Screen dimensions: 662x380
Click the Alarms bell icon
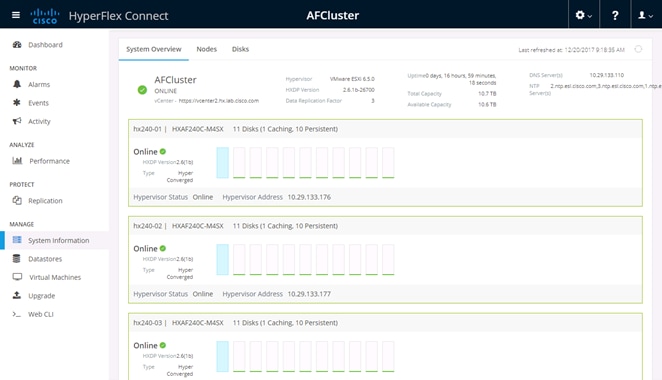tap(17, 84)
